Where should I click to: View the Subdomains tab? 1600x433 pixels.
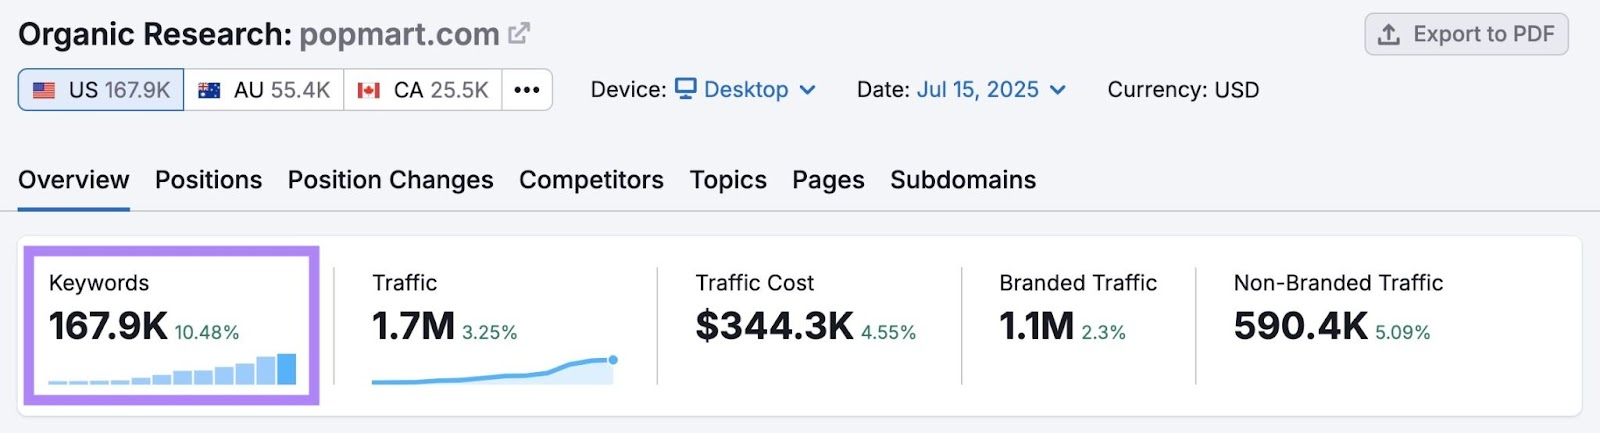963,180
